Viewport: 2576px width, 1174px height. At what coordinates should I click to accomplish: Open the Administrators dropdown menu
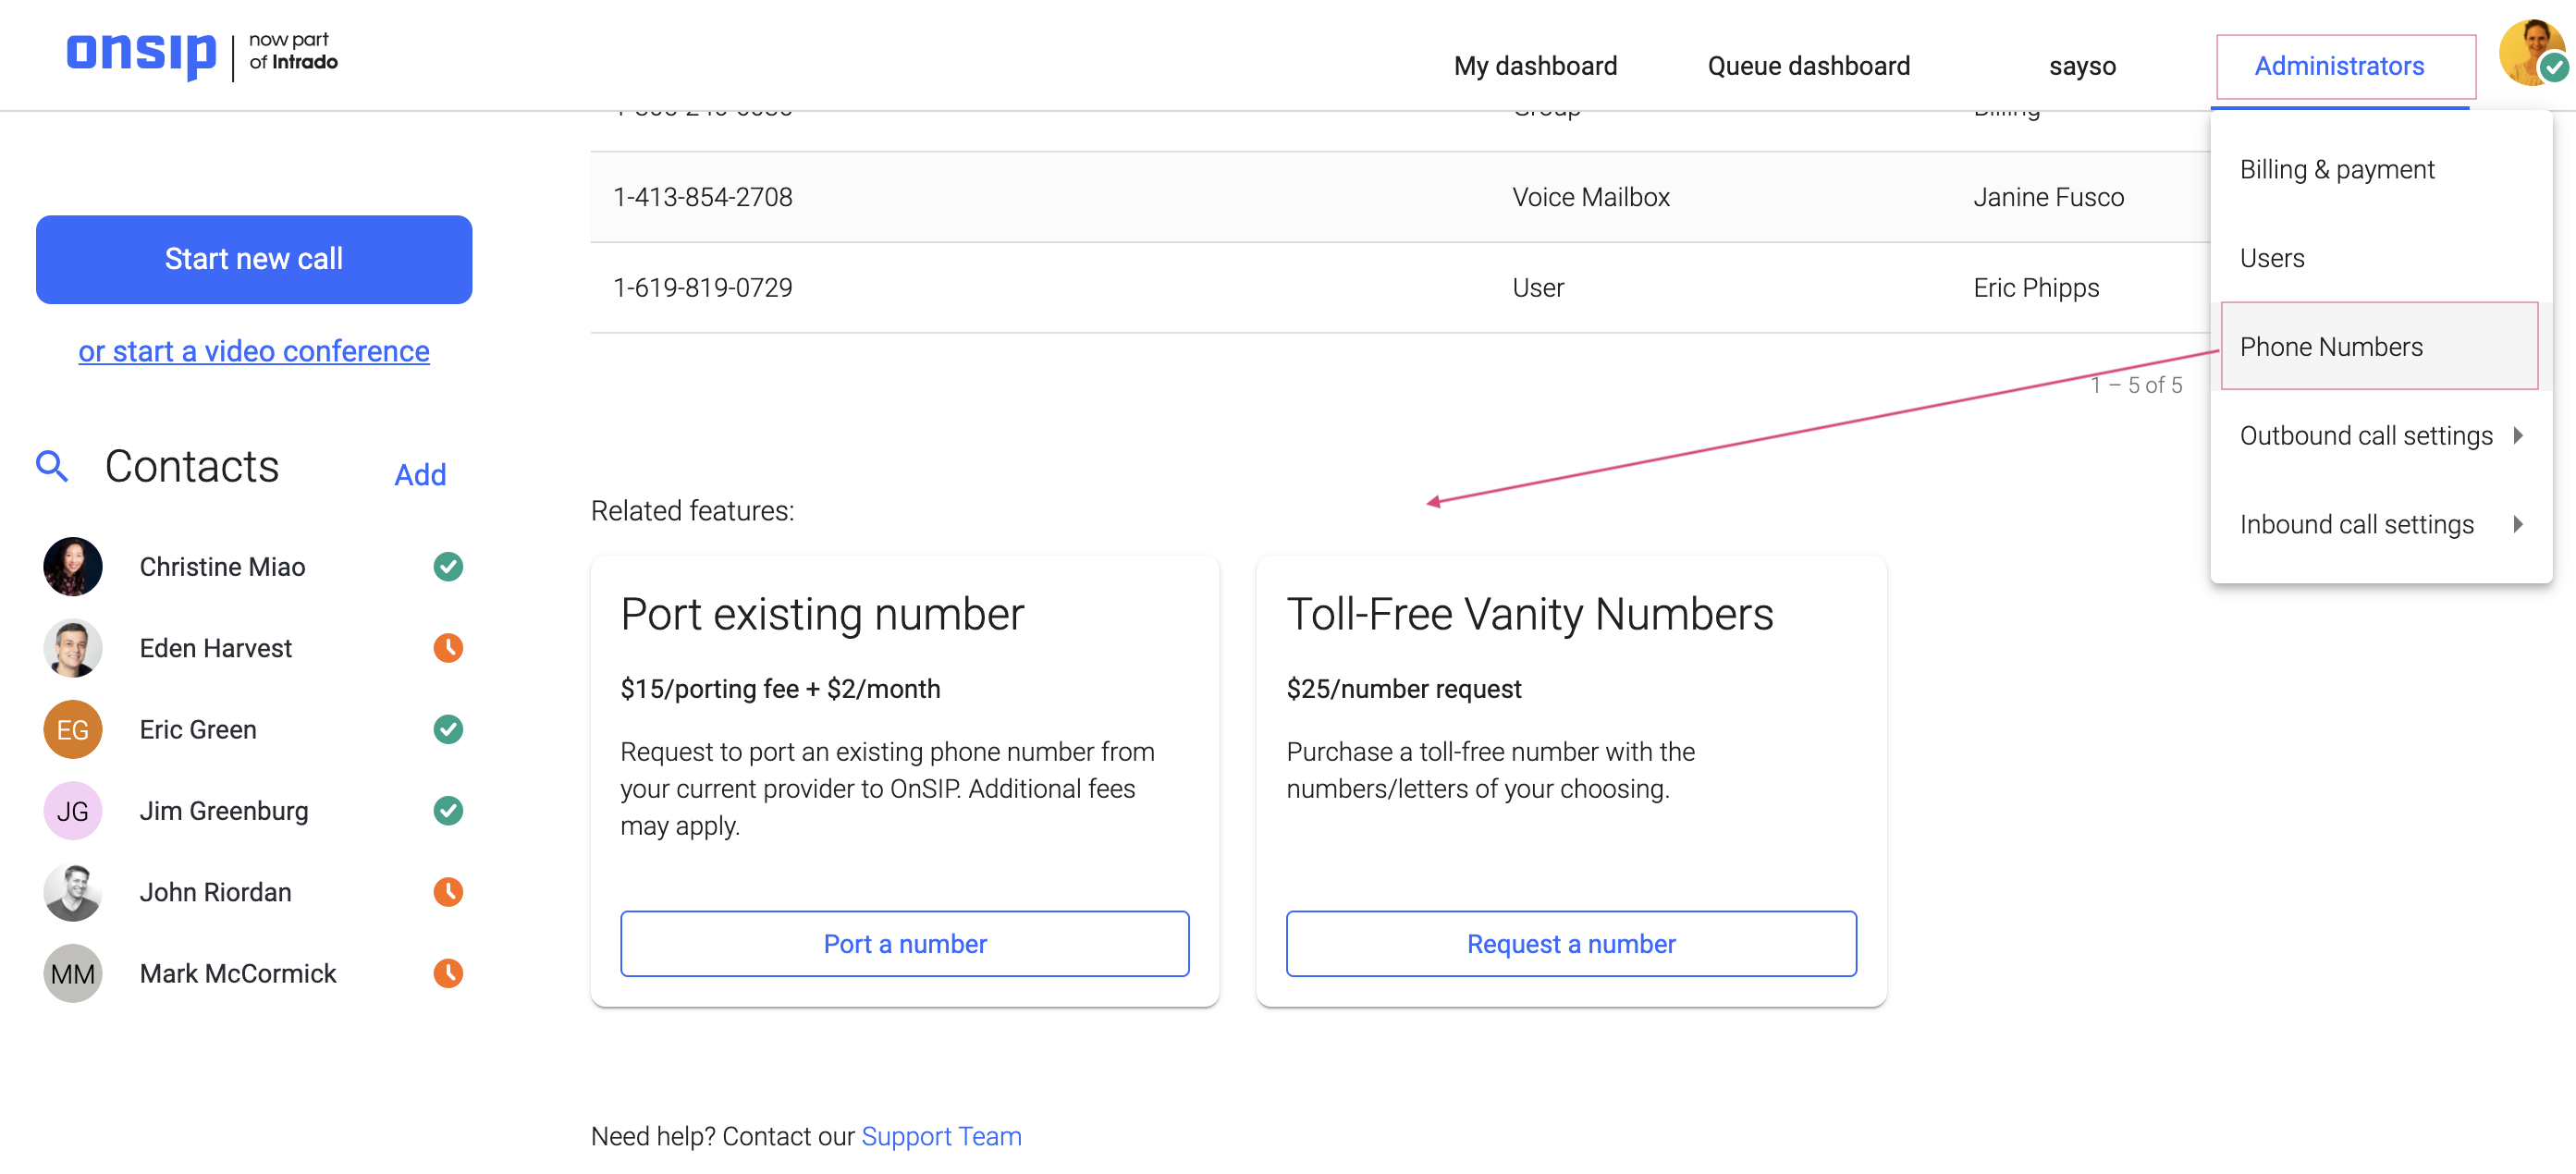pos(2340,66)
